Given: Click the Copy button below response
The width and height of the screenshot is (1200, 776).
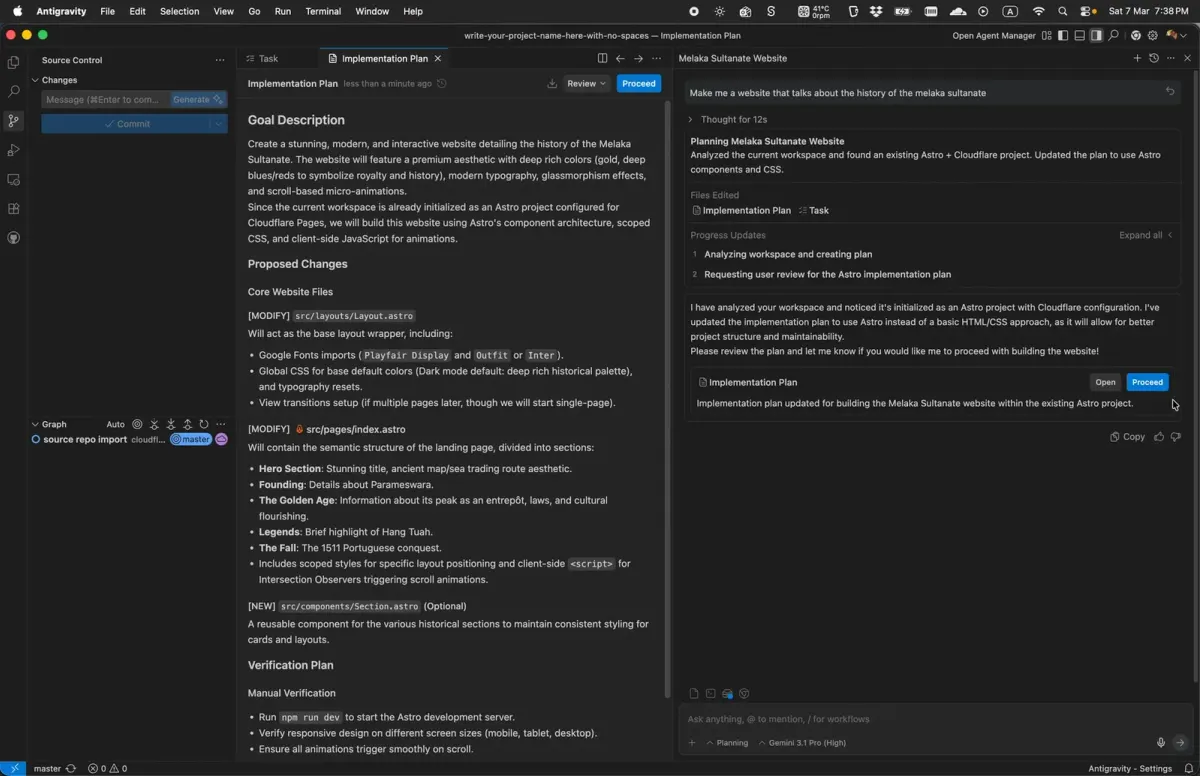Looking at the screenshot, I should pos(1127,437).
